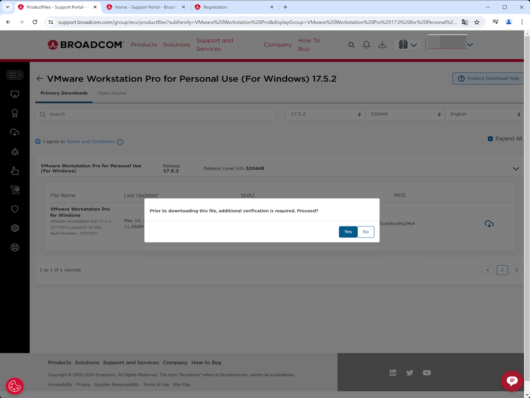Open a new browser tab

(x=285, y=7)
